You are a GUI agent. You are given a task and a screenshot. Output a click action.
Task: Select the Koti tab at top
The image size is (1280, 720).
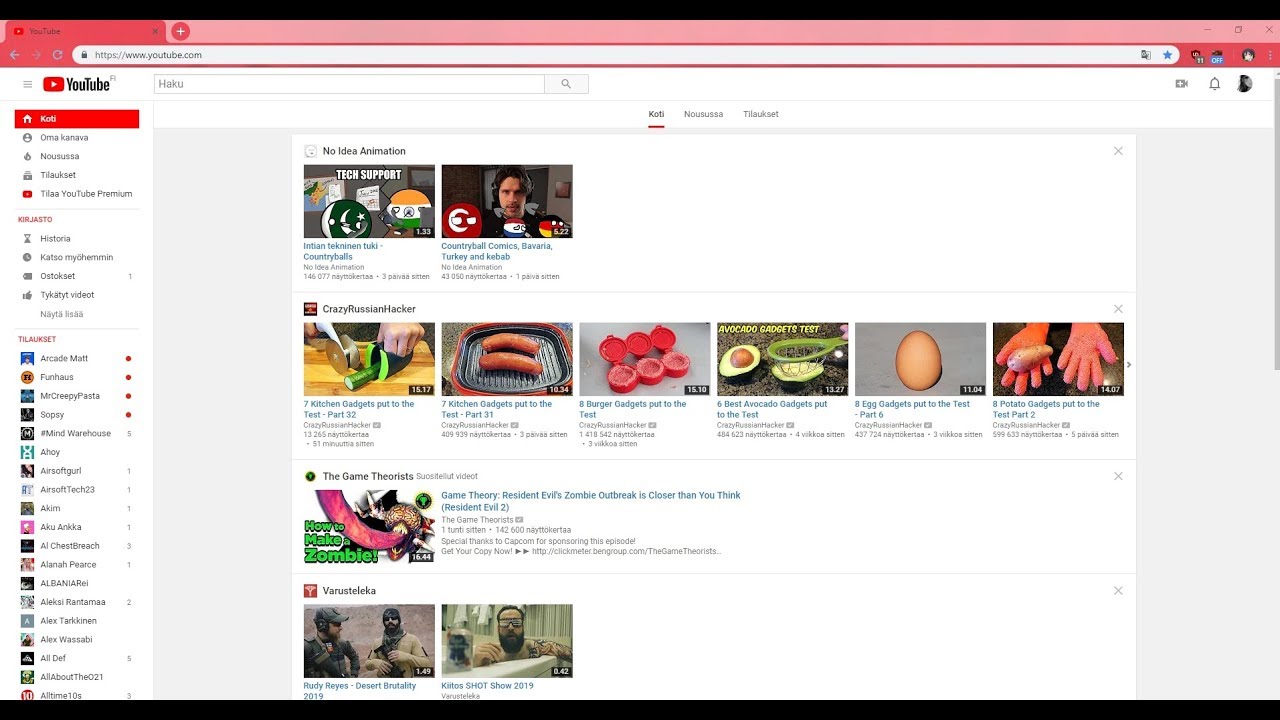[x=656, y=114]
